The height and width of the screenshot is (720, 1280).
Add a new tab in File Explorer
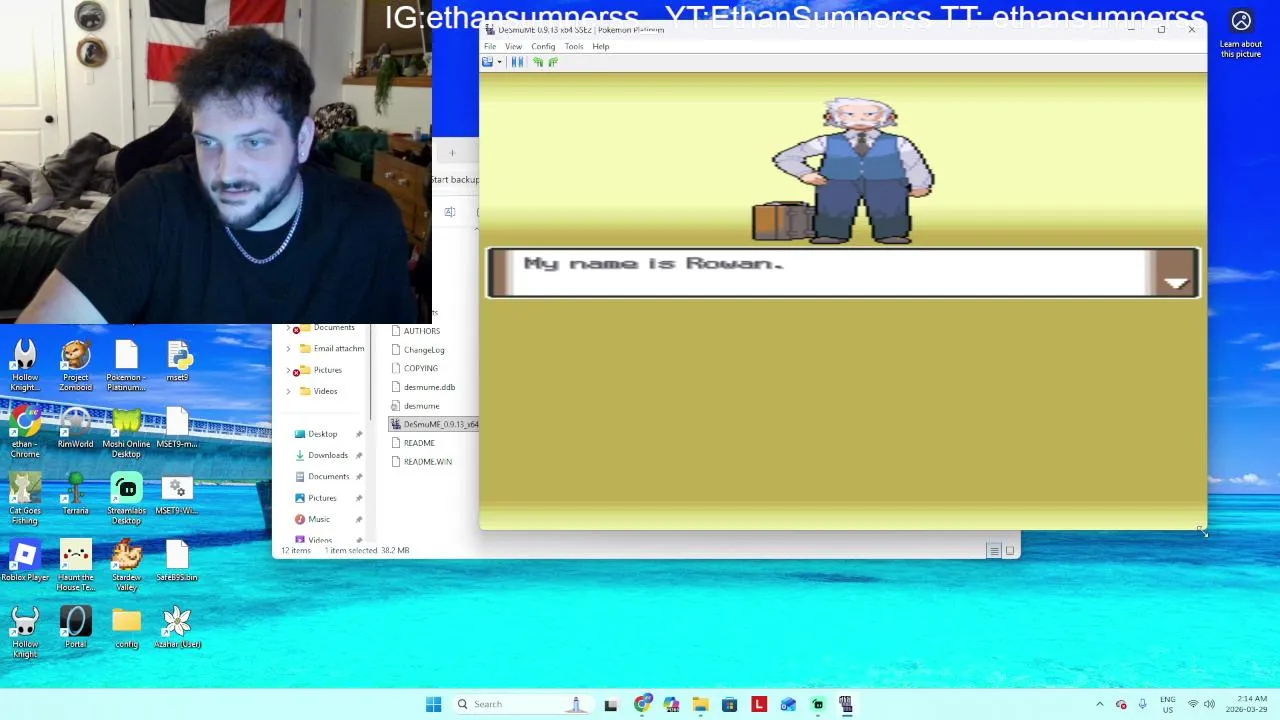click(x=451, y=153)
